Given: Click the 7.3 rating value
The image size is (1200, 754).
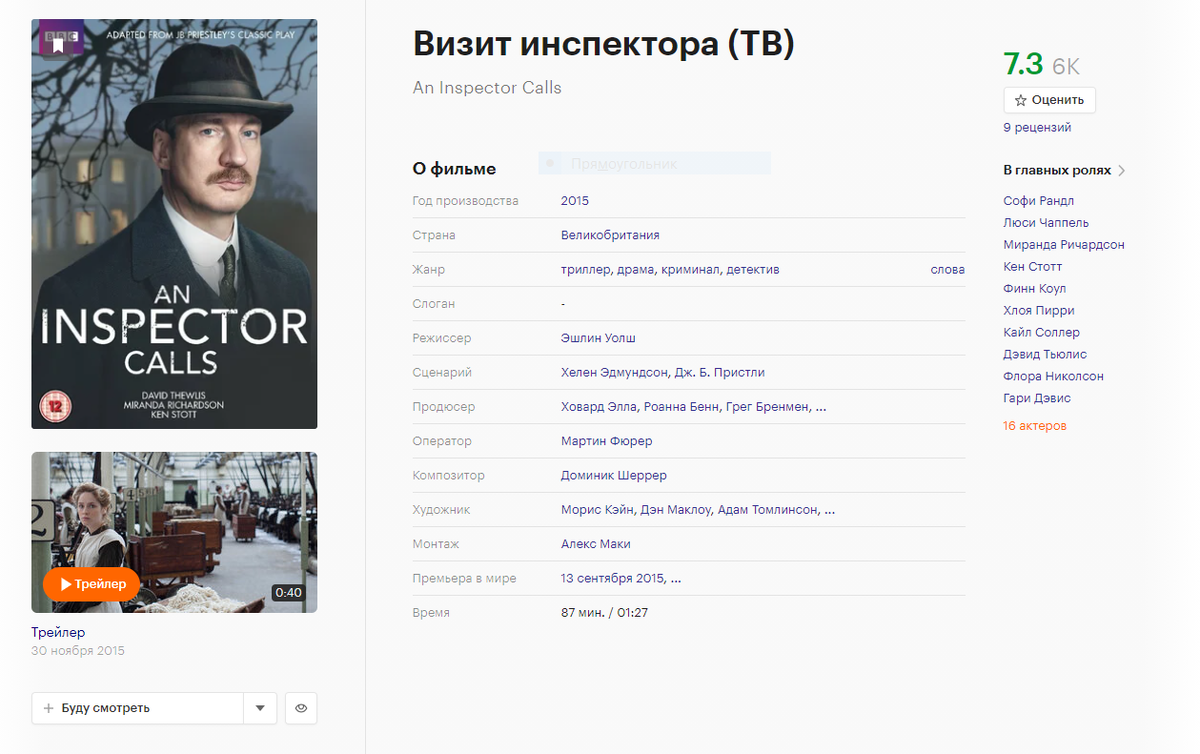Looking at the screenshot, I should point(1023,64).
